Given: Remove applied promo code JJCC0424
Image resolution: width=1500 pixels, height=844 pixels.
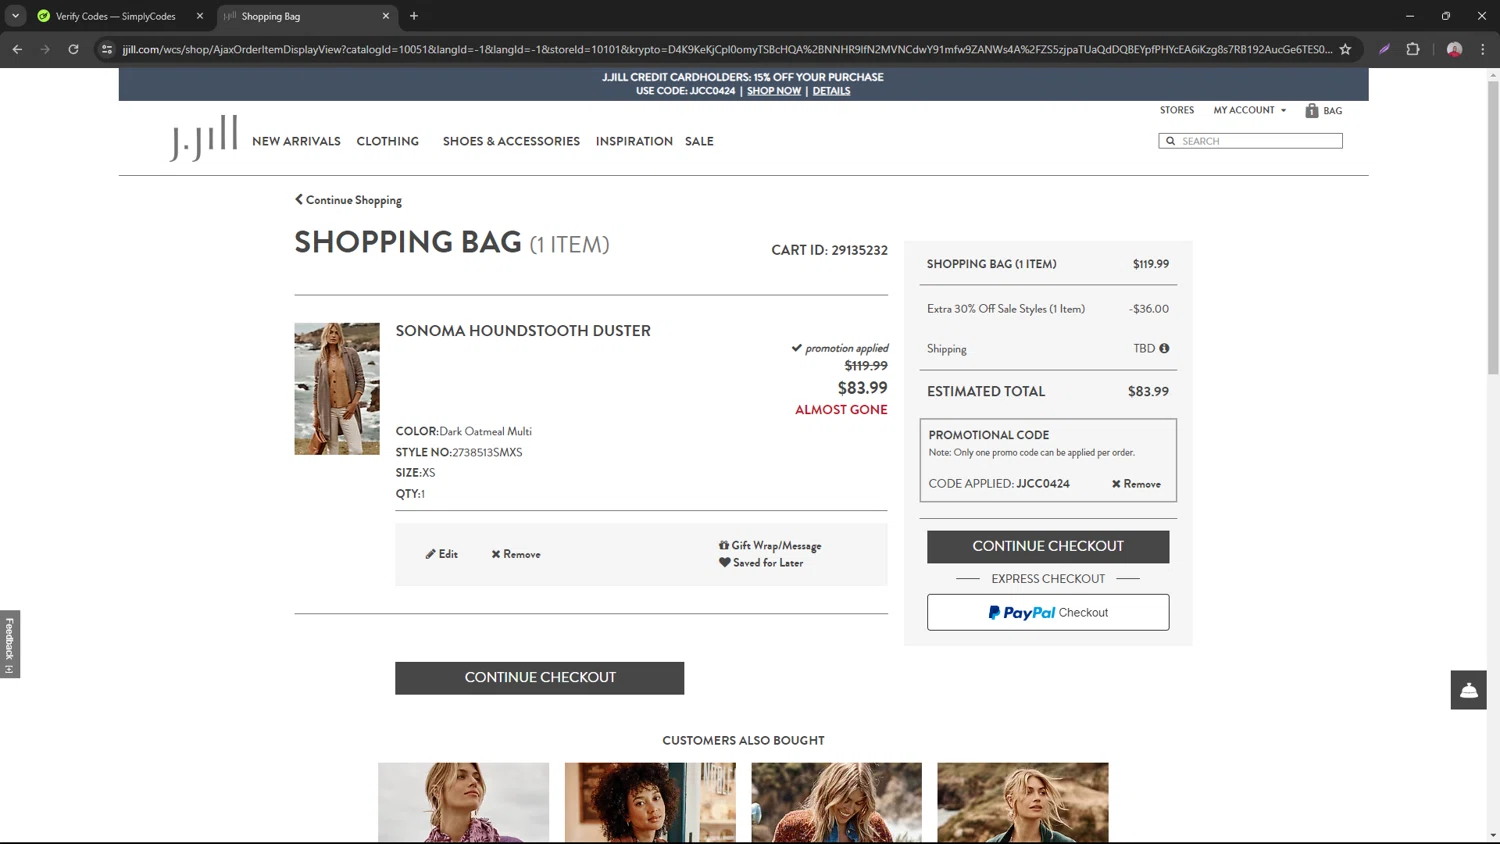Looking at the screenshot, I should click(x=1136, y=484).
